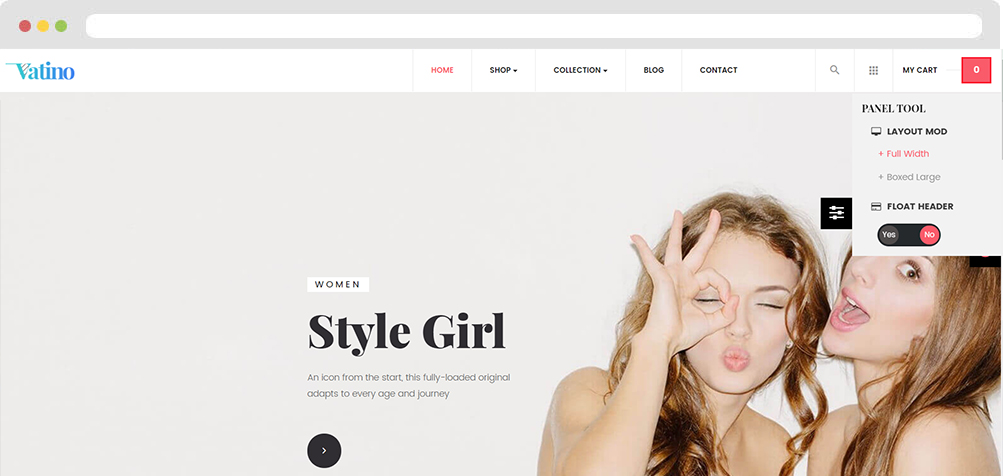
Task: Set Float Header to No
Action: click(929, 235)
